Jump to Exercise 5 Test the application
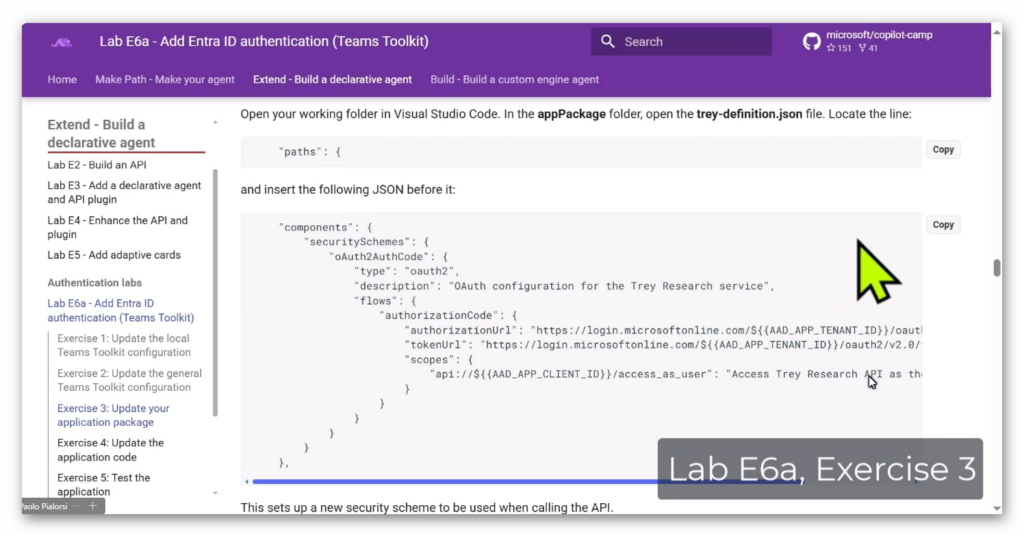1024x536 pixels. 103,484
